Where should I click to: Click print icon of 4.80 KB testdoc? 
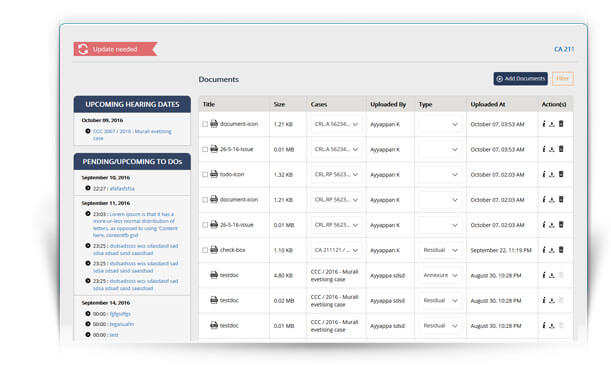point(214,275)
